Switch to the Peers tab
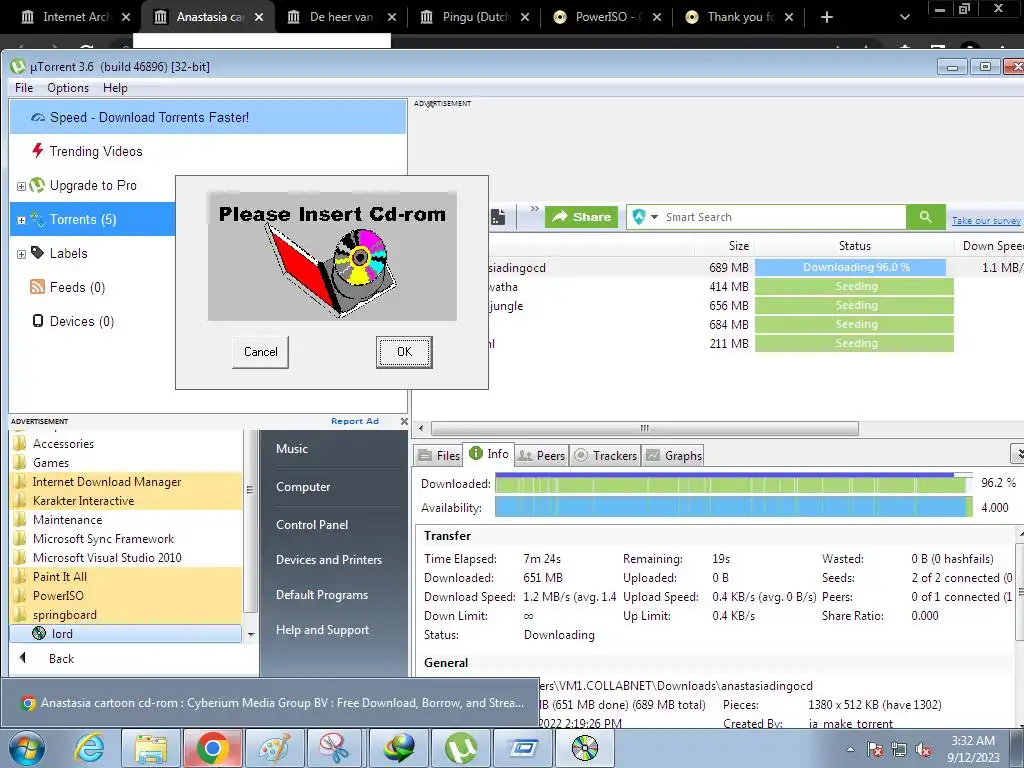1024x768 pixels. 541,455
